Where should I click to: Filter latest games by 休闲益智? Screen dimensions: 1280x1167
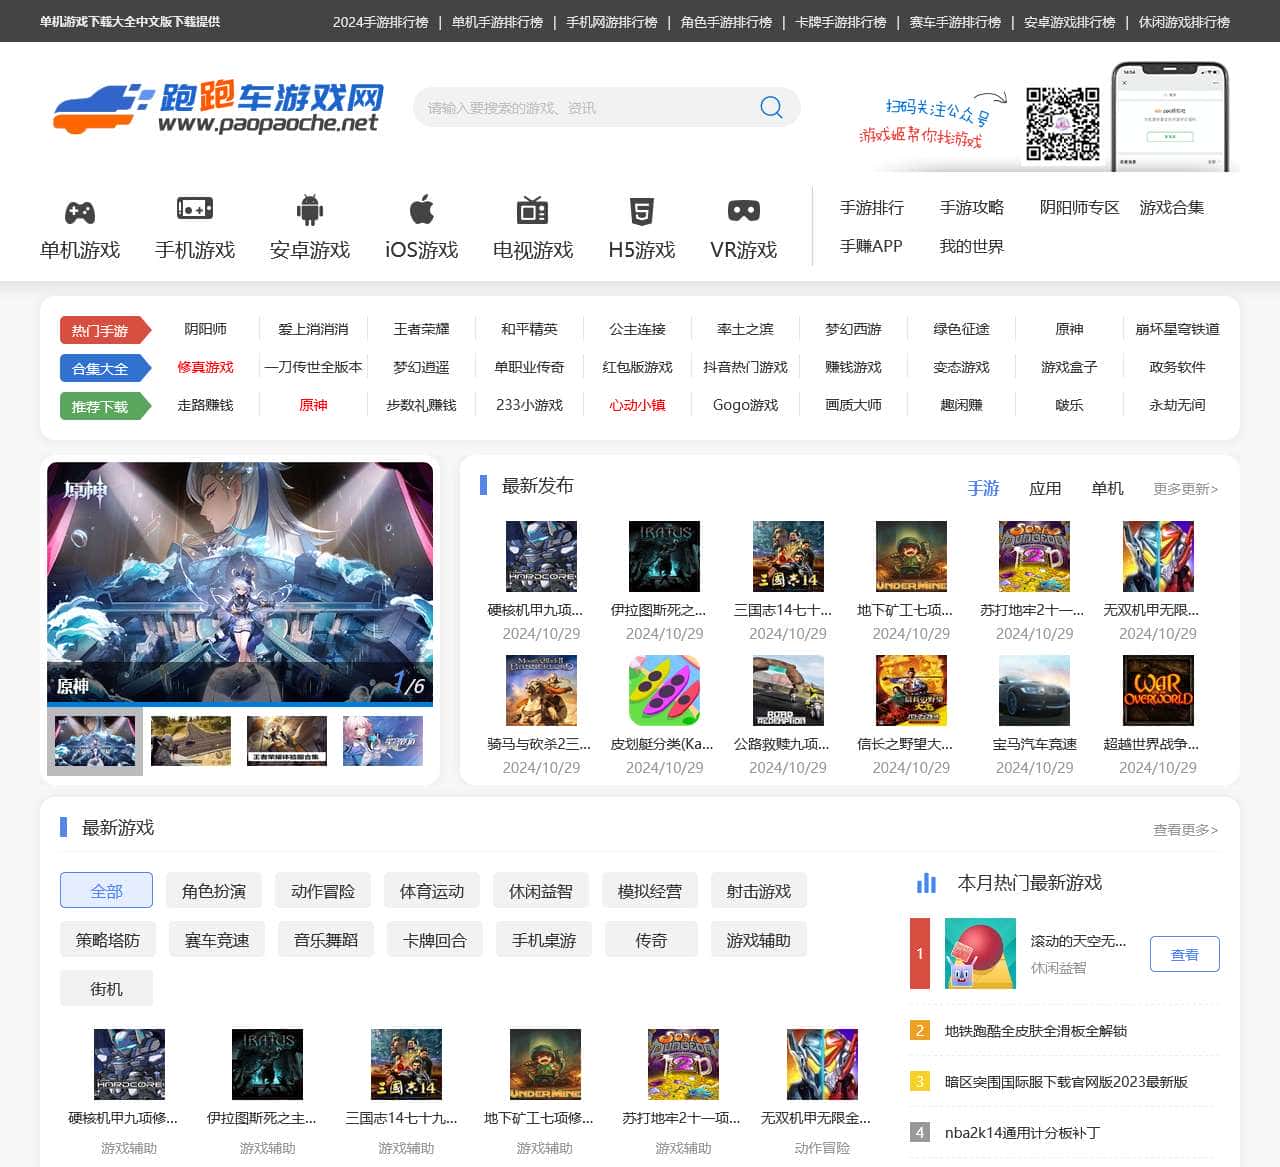[541, 890]
